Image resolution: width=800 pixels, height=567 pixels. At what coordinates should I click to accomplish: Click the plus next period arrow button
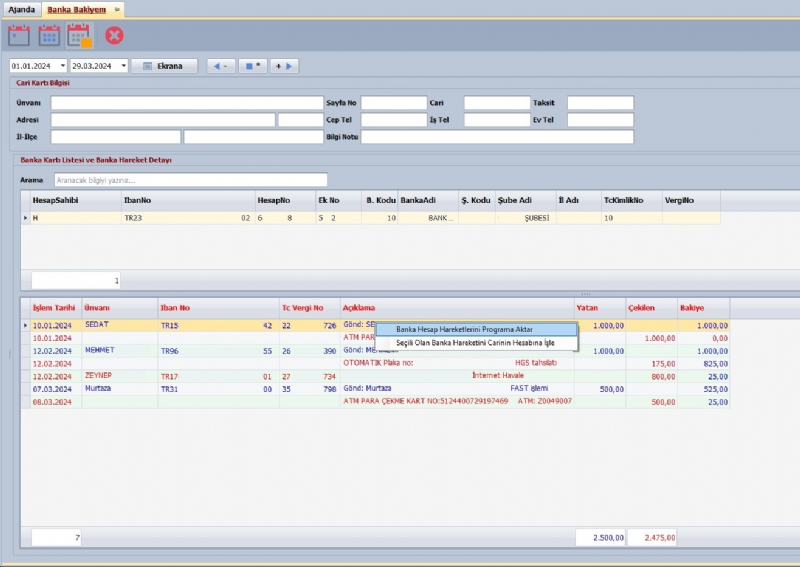(x=284, y=66)
